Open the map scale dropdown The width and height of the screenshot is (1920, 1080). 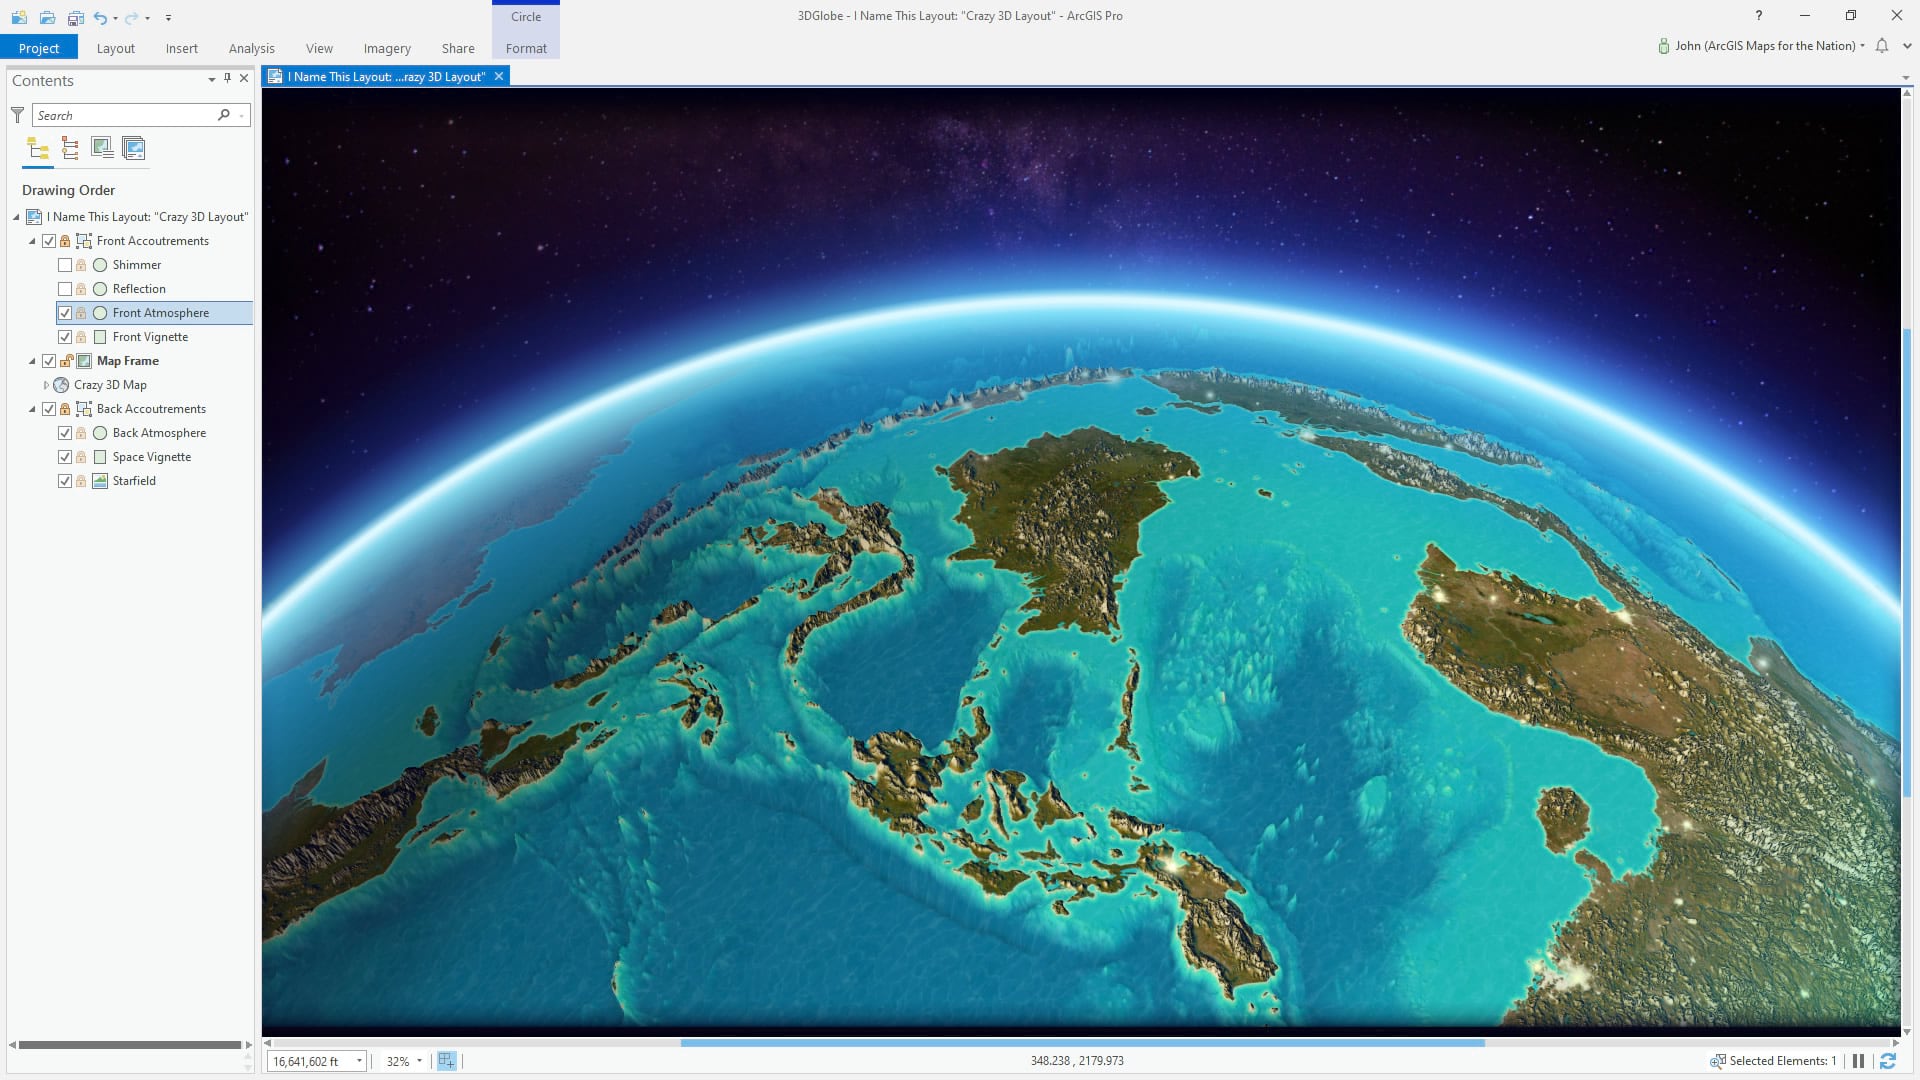coord(359,1061)
